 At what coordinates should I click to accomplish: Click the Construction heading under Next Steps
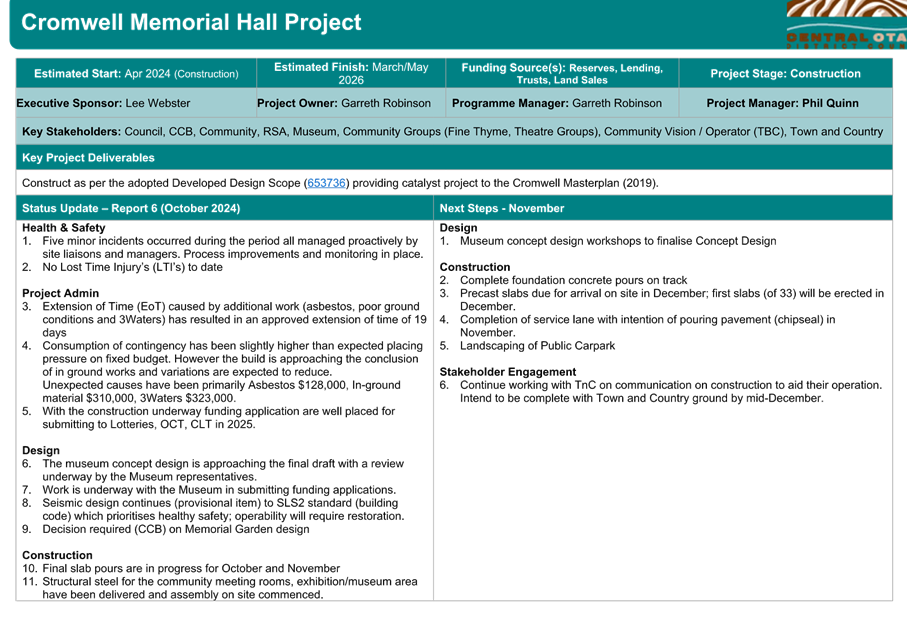475,267
